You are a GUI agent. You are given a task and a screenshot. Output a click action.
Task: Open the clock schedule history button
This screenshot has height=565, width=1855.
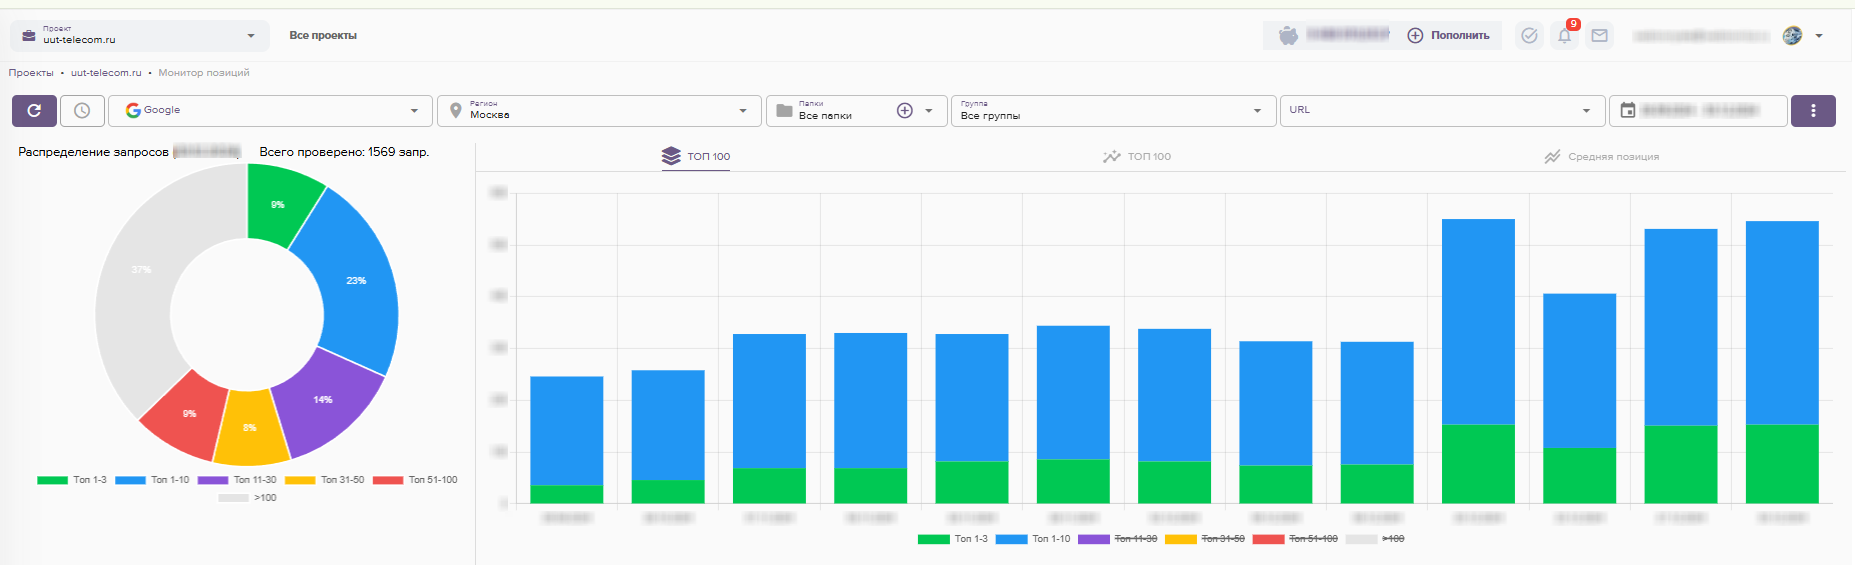[82, 111]
